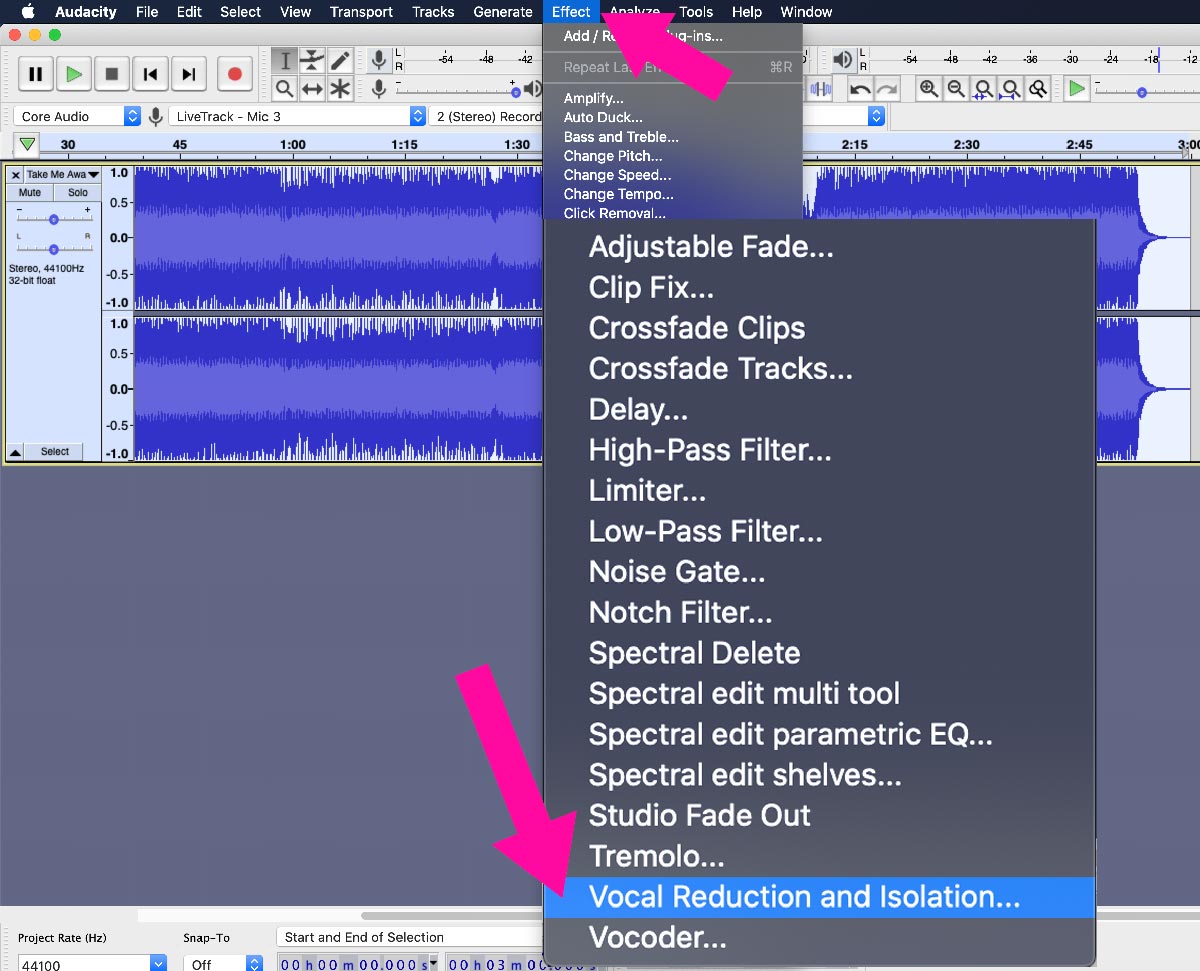Zoom out using the toolbar
The height and width of the screenshot is (971, 1200).
[956, 89]
